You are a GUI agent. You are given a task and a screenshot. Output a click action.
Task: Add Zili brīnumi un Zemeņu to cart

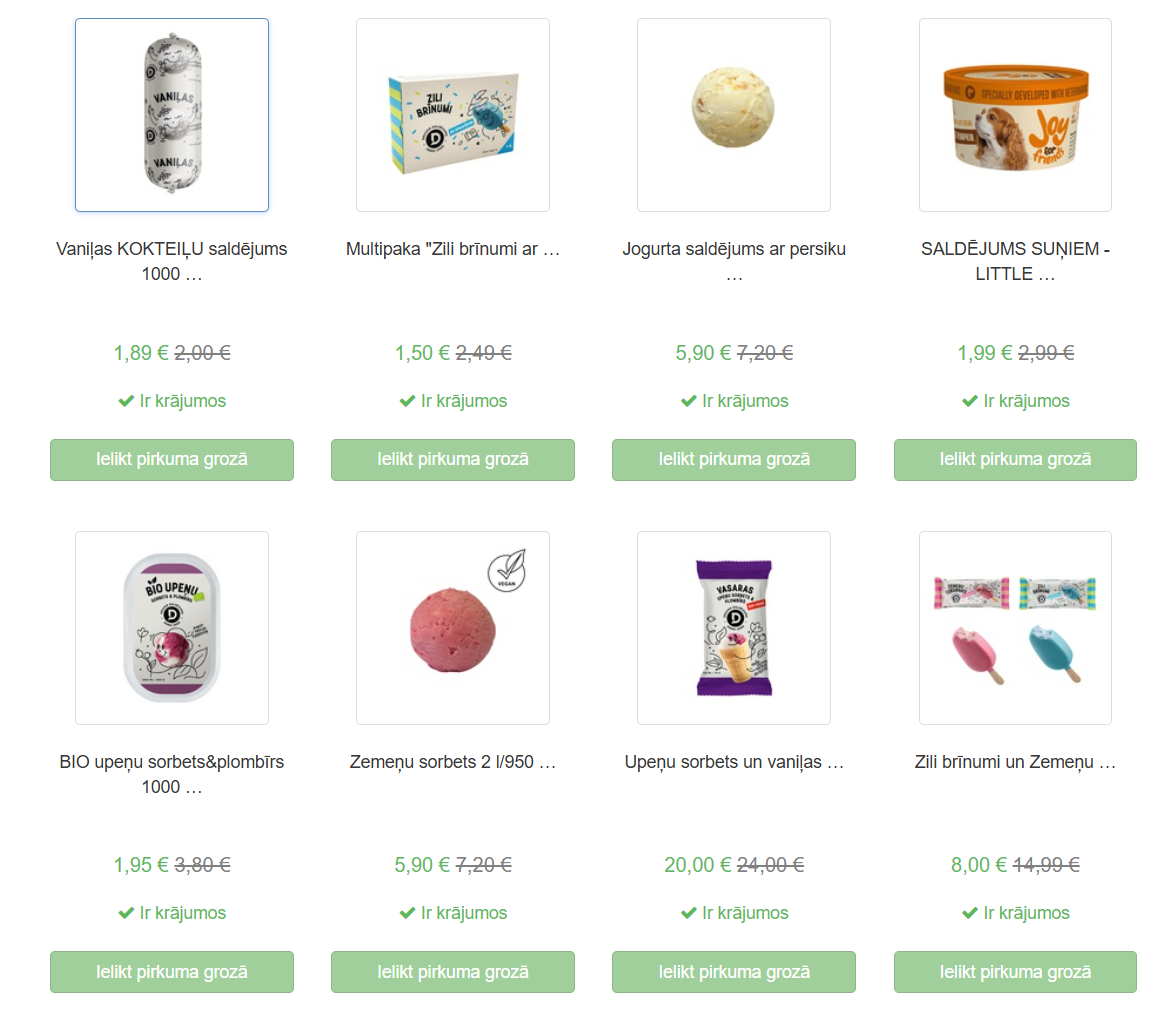[x=1015, y=972]
